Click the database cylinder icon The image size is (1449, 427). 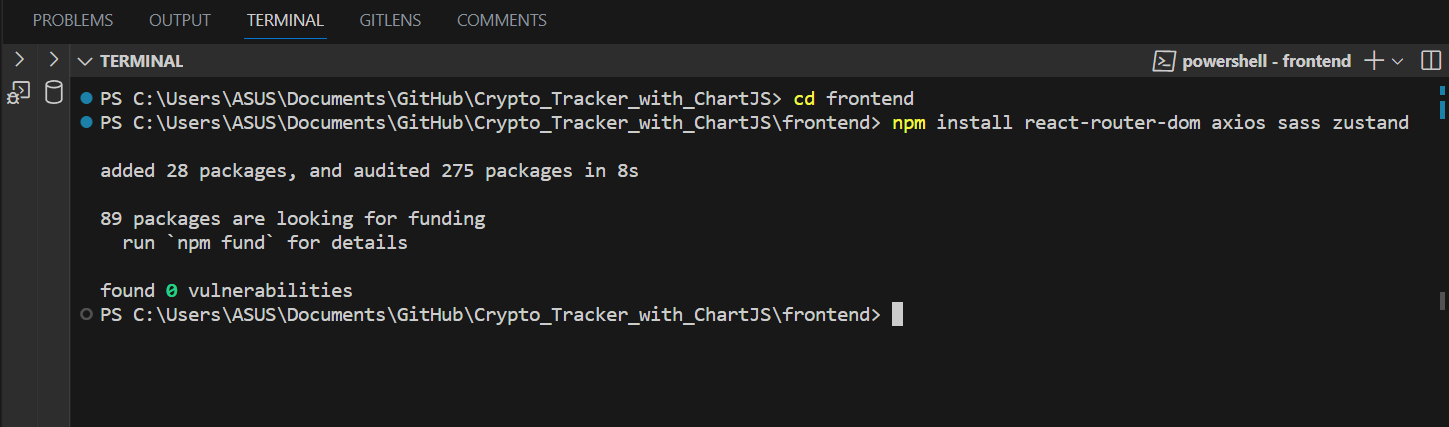point(54,93)
